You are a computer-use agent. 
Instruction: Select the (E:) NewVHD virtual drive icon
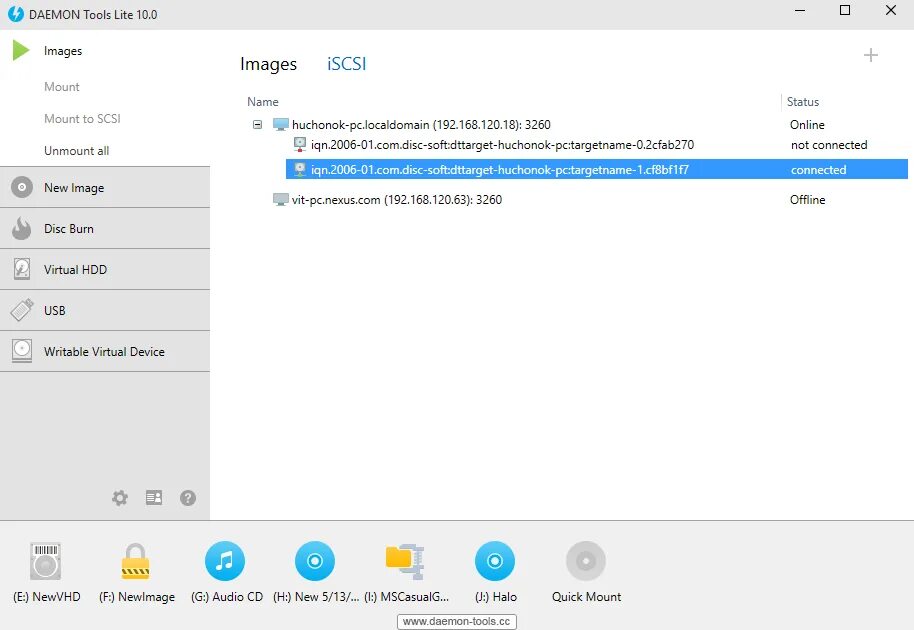coord(45,561)
